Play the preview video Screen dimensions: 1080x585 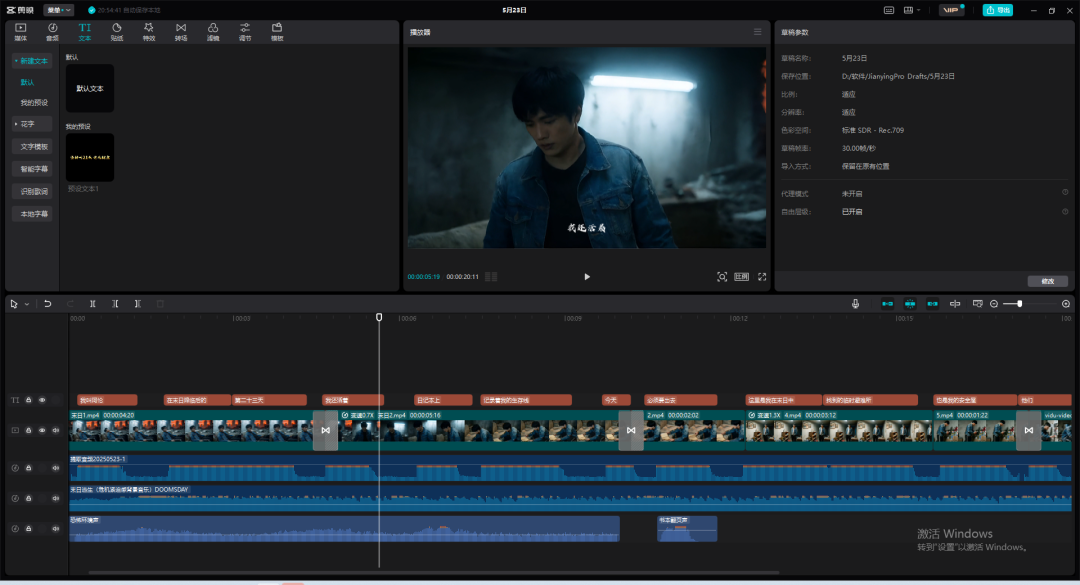coord(587,277)
